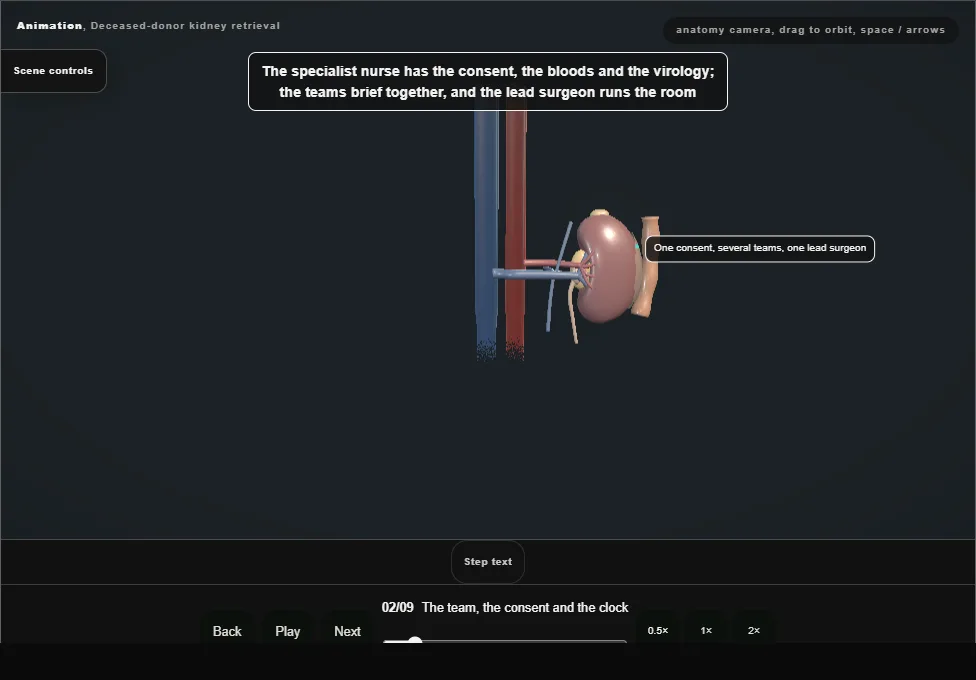Set playback speed to 2×
This screenshot has height=680, width=976.
754,630
